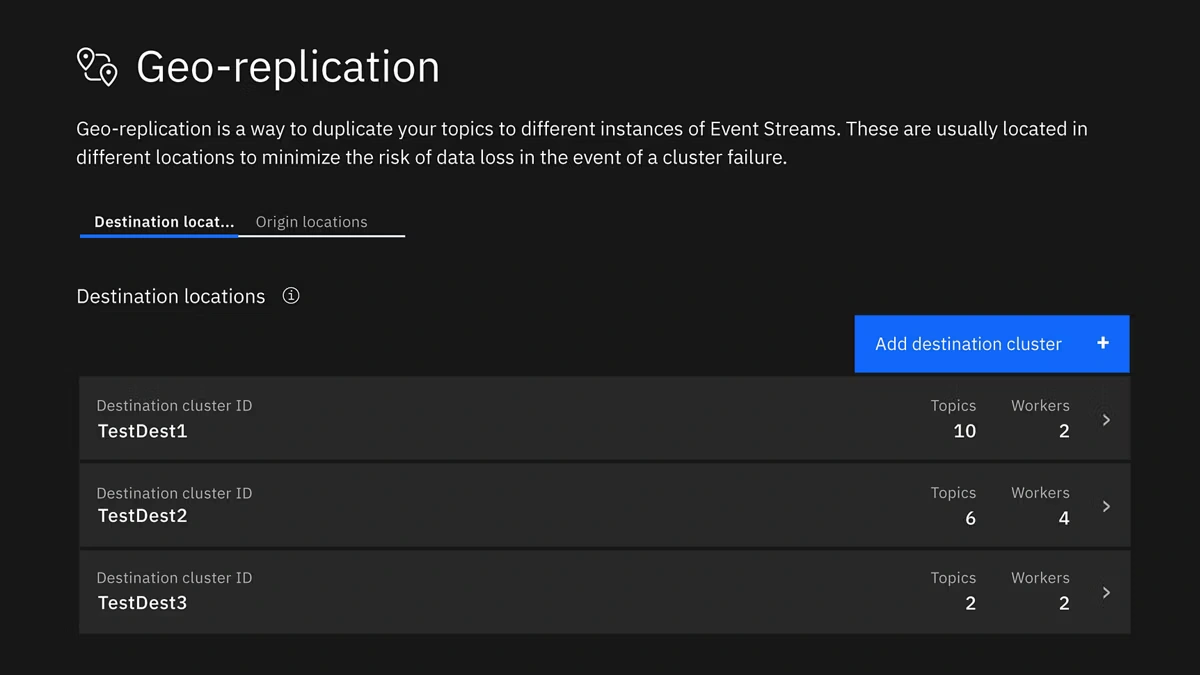Click the Workers count for TestDest1
The width and height of the screenshot is (1200, 675).
click(1064, 431)
